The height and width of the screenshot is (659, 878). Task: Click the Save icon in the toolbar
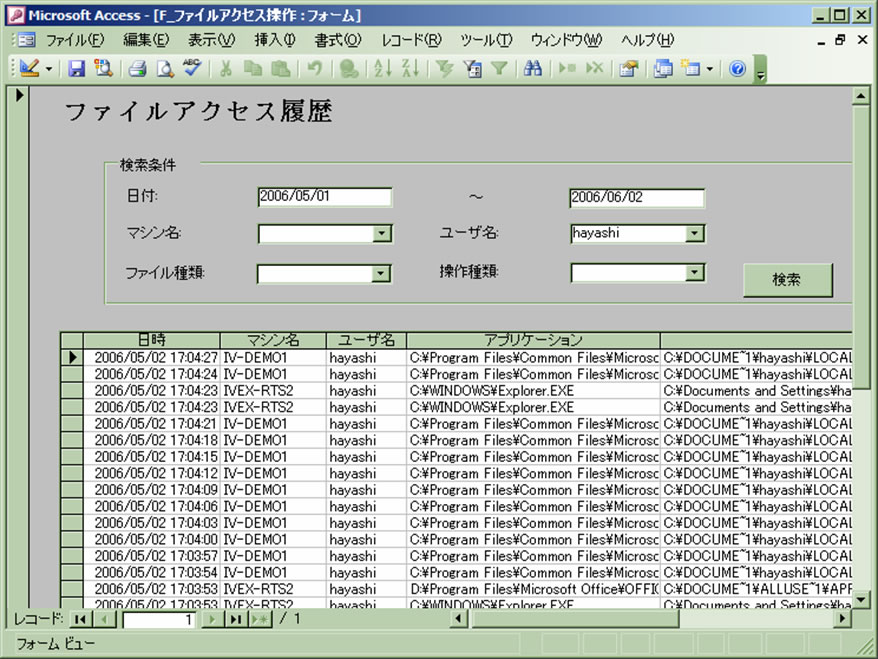point(77,69)
